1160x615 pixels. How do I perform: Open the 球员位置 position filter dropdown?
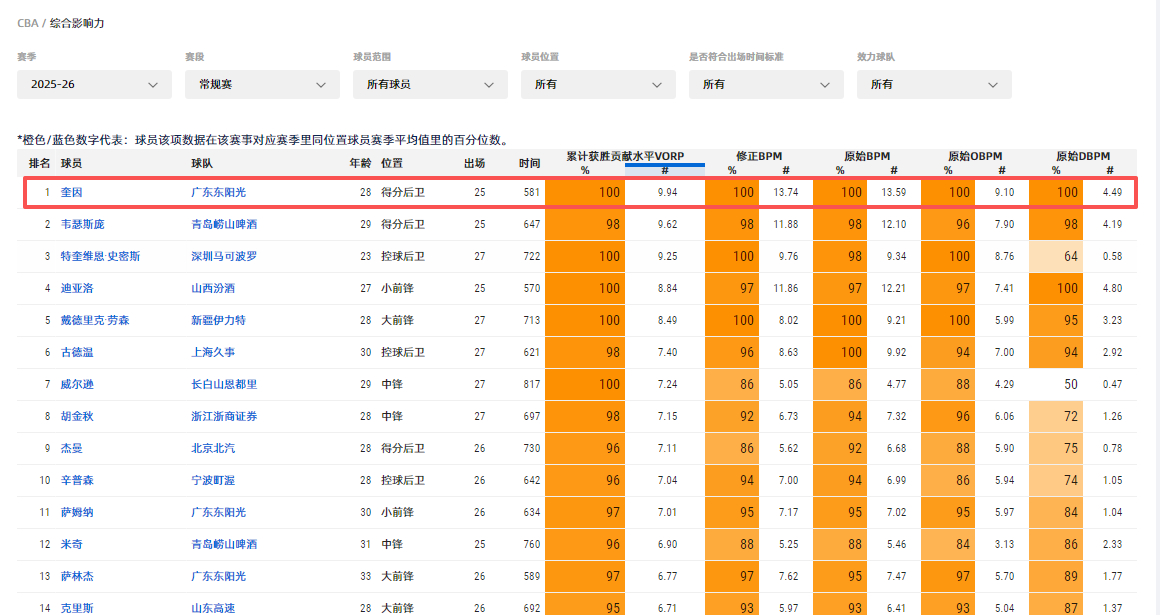[x=598, y=84]
